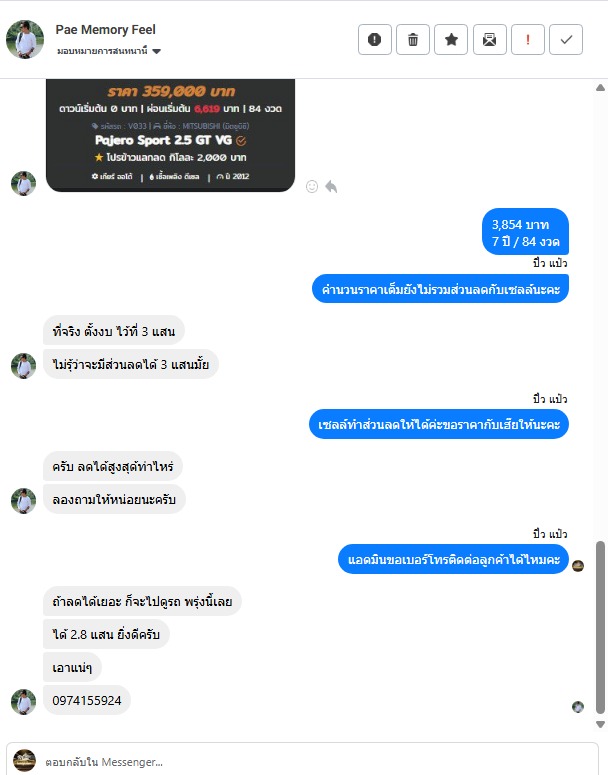Flag conversation with red exclamation icon
This screenshot has height=775, width=608.
tap(527, 40)
